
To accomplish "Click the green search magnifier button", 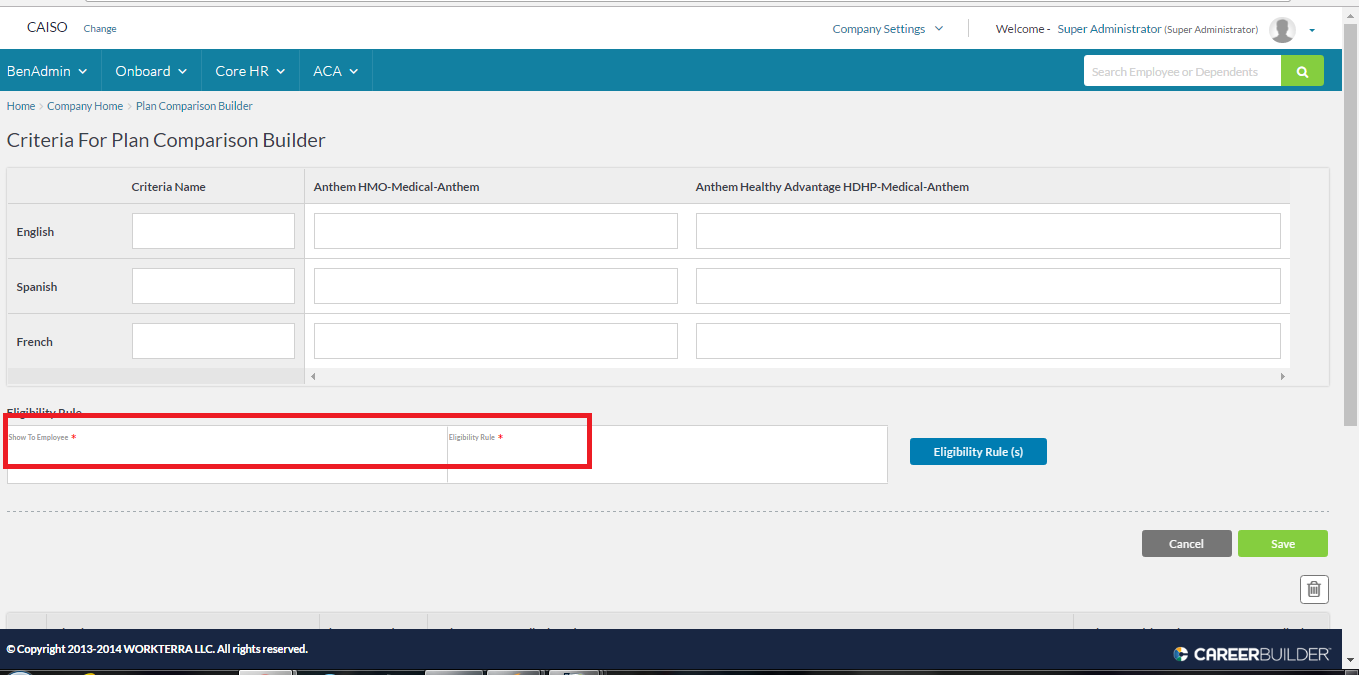I will tap(1302, 72).
